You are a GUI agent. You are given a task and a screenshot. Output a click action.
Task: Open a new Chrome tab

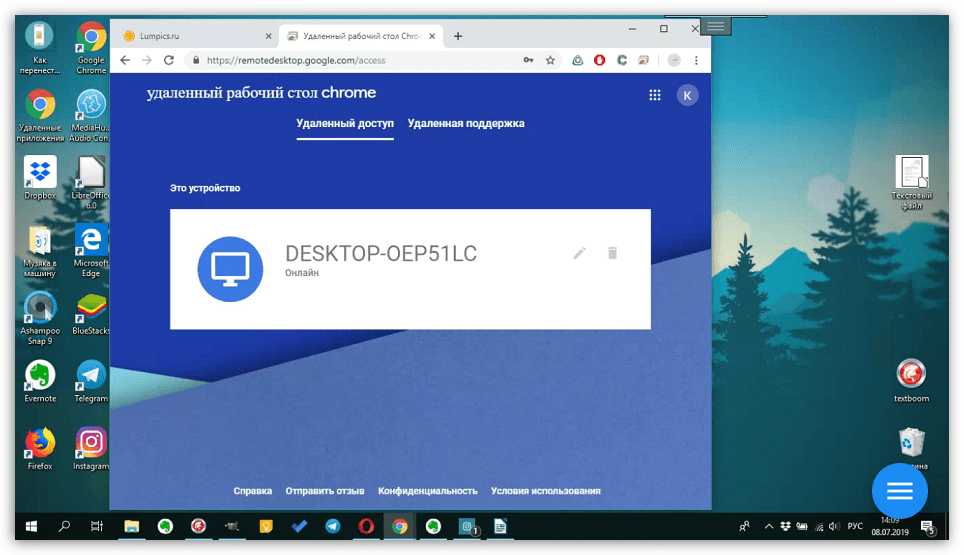click(458, 36)
